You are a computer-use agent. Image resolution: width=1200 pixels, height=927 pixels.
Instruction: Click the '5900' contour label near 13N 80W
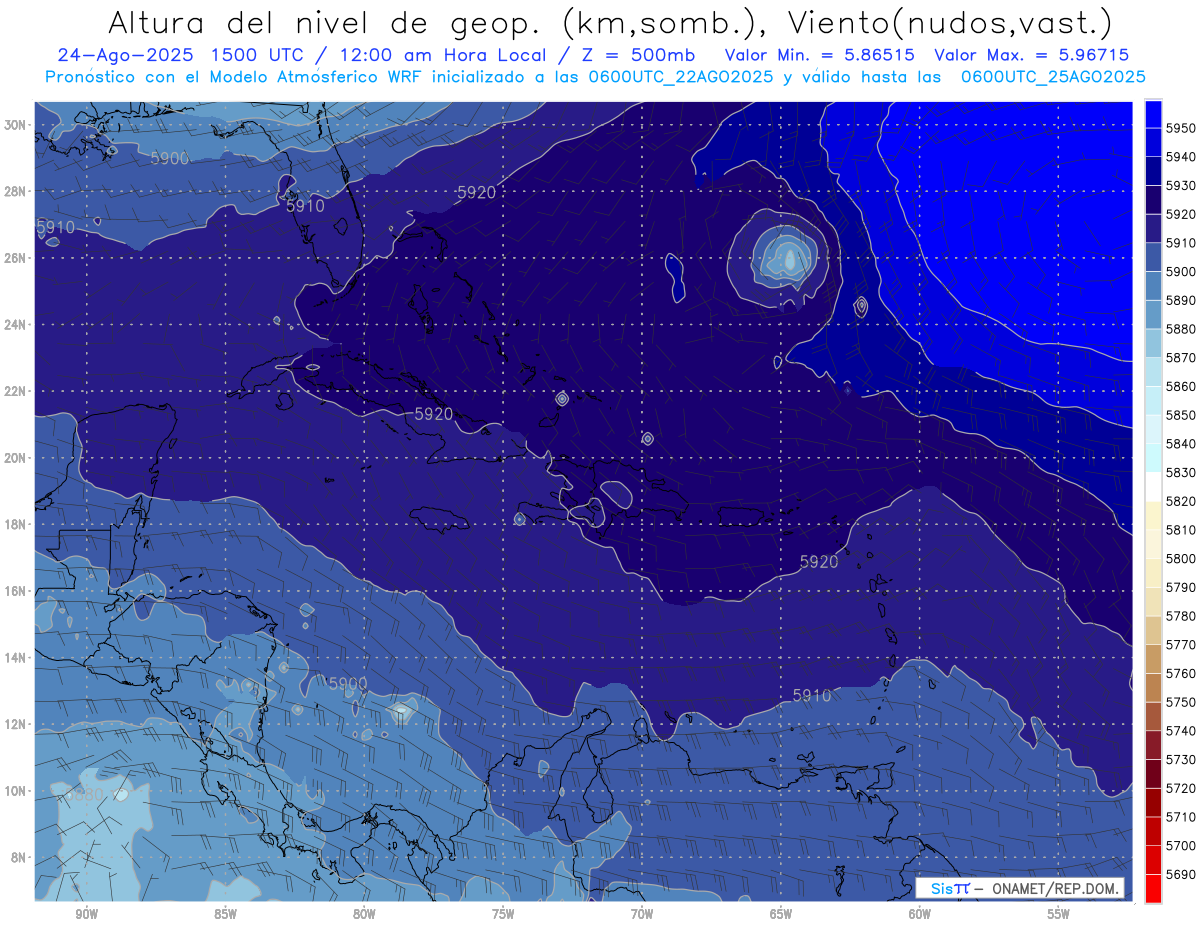pos(348,683)
